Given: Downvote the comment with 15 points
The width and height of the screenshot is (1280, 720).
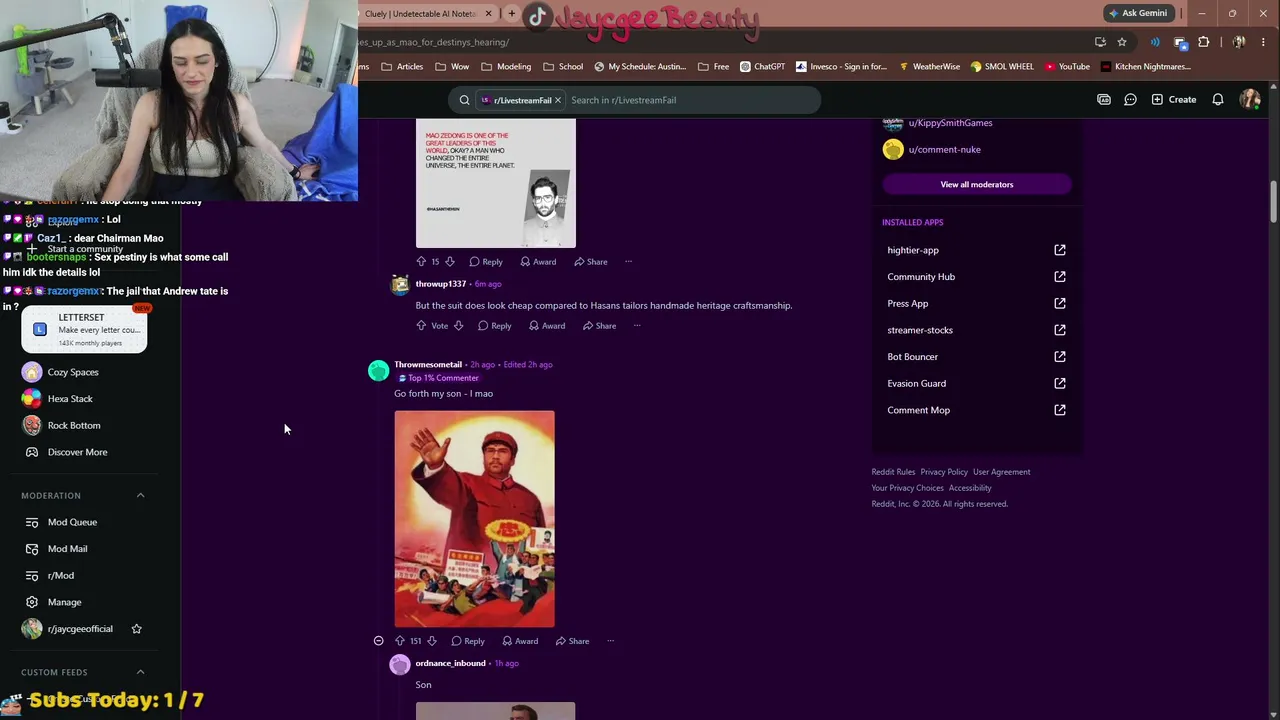Looking at the screenshot, I should pos(450,262).
